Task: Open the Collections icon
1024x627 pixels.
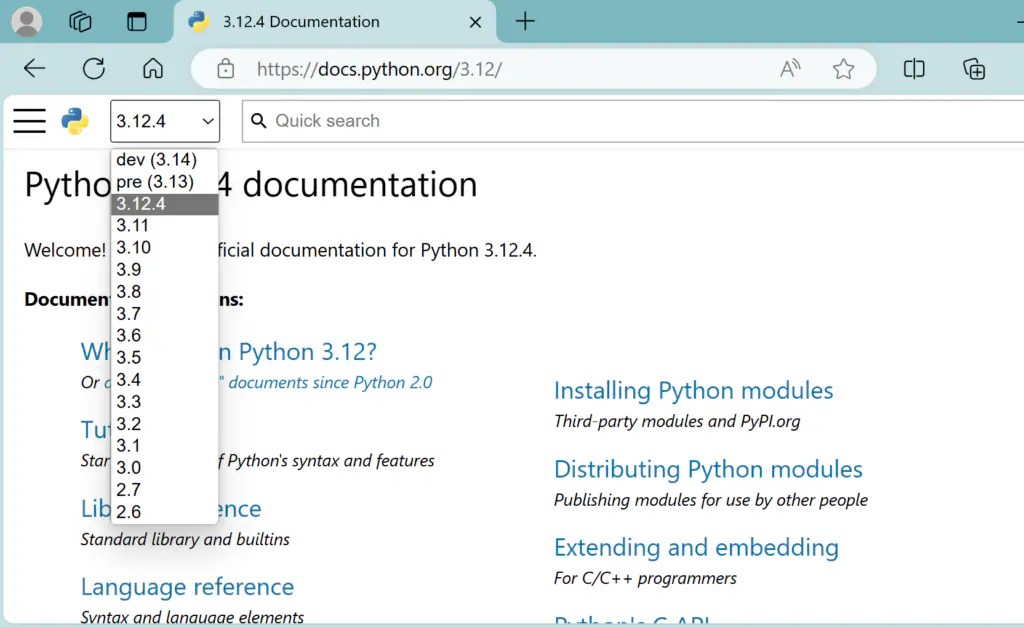Action: coord(973,69)
